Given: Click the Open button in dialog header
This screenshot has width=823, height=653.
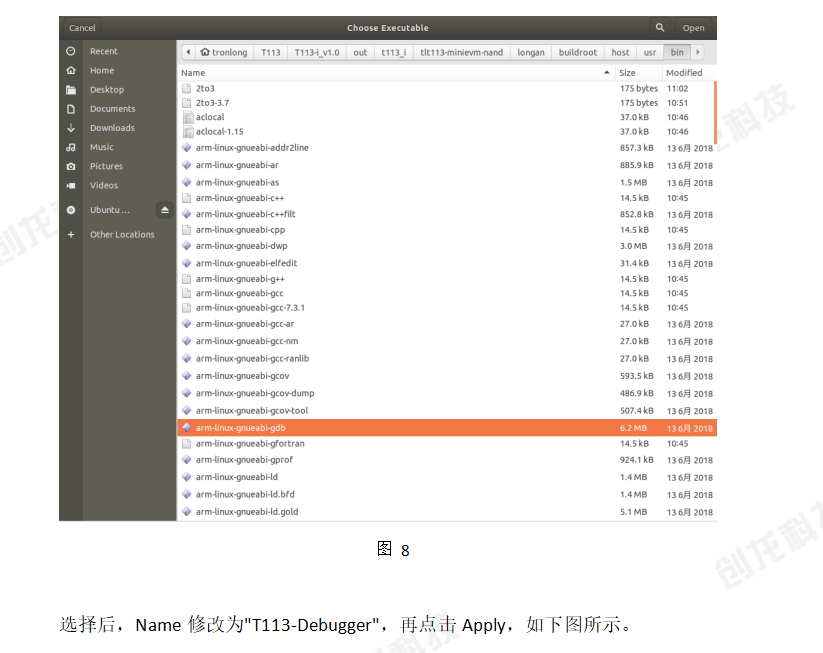Looking at the screenshot, I should (x=693, y=28).
